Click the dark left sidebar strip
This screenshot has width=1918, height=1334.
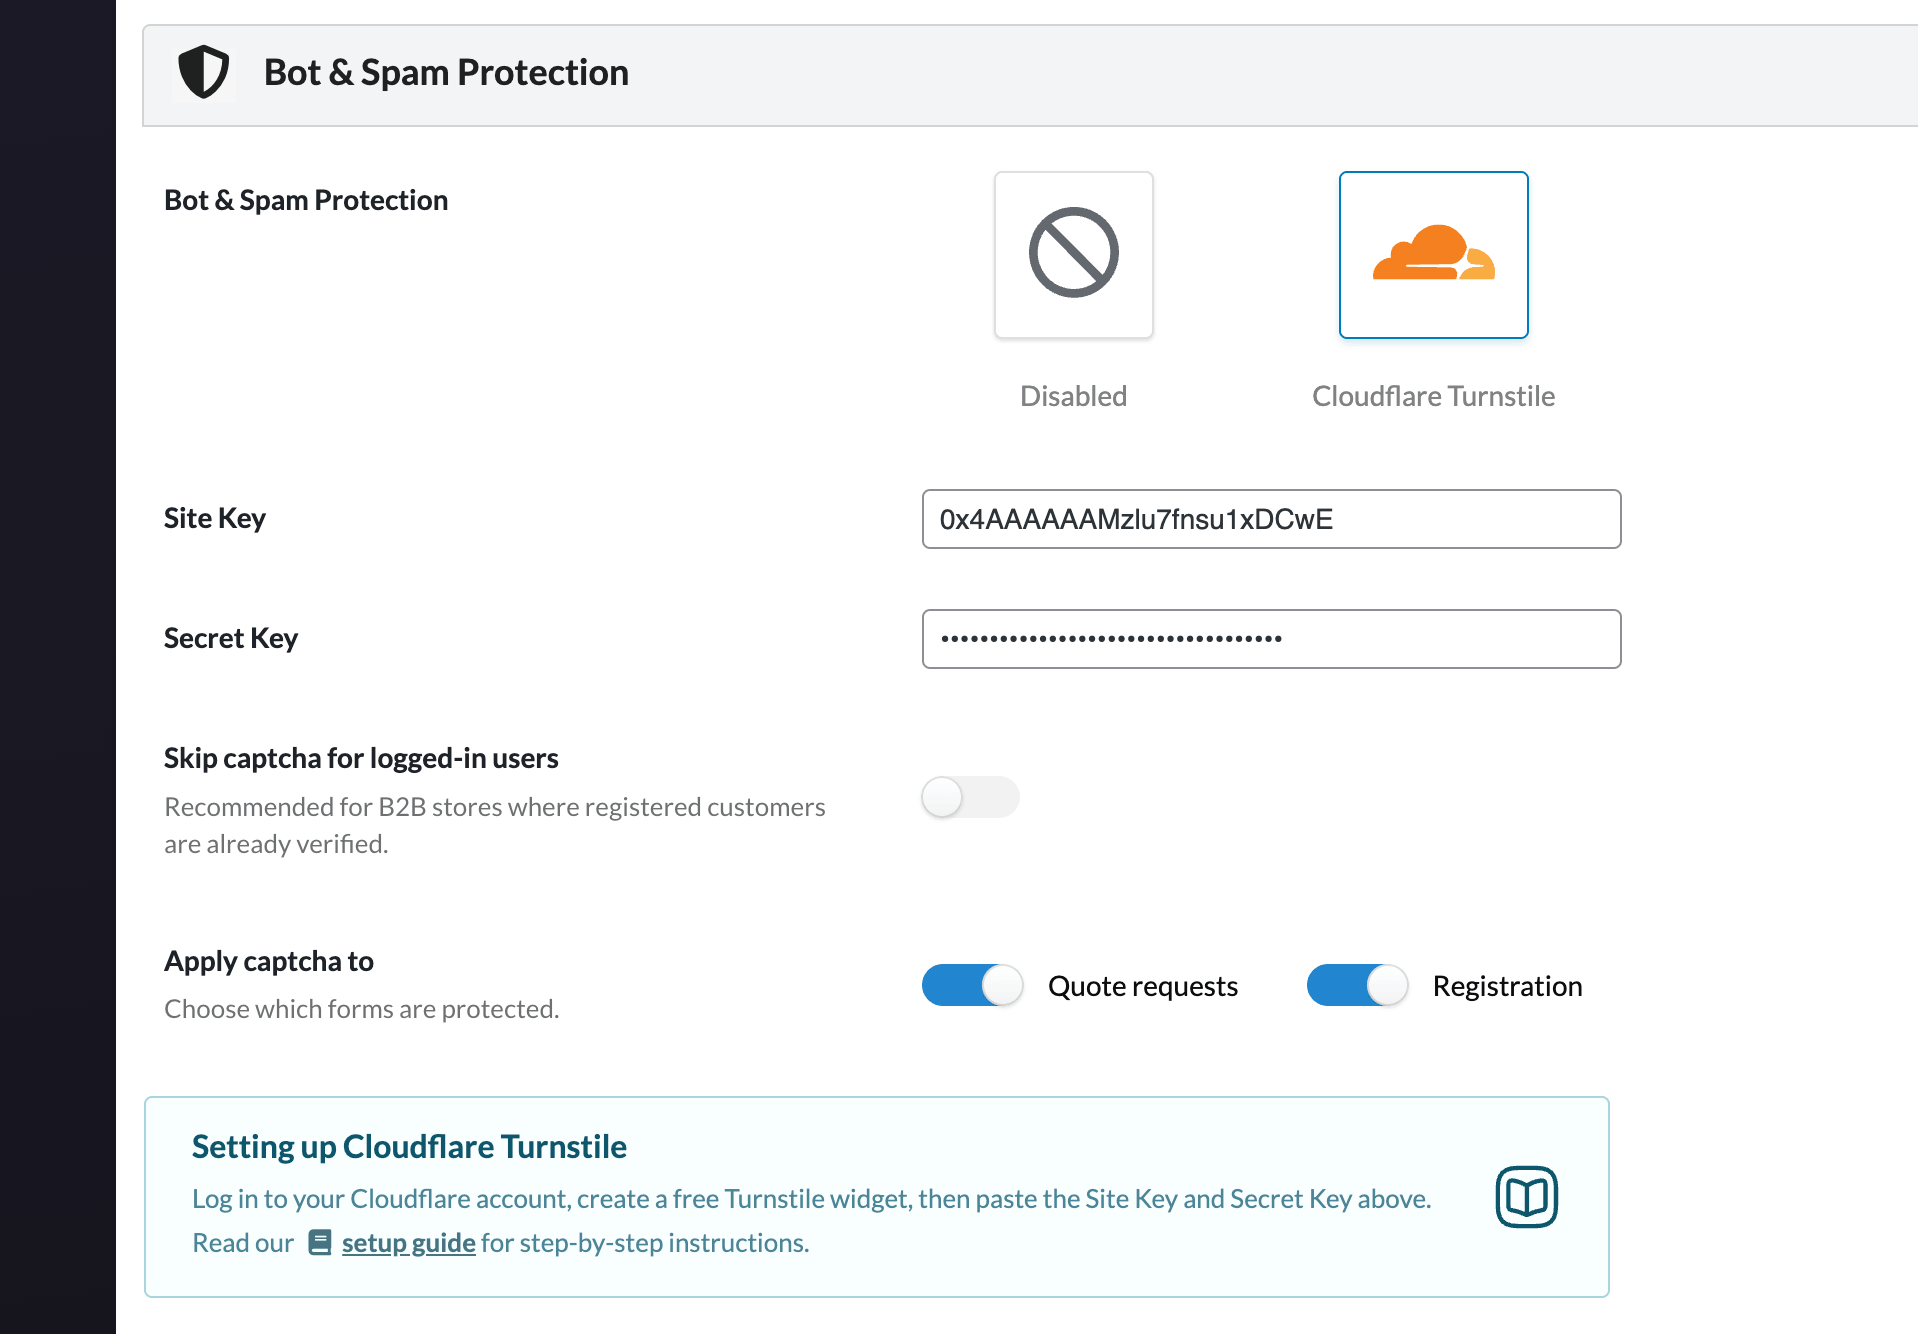click(57, 667)
